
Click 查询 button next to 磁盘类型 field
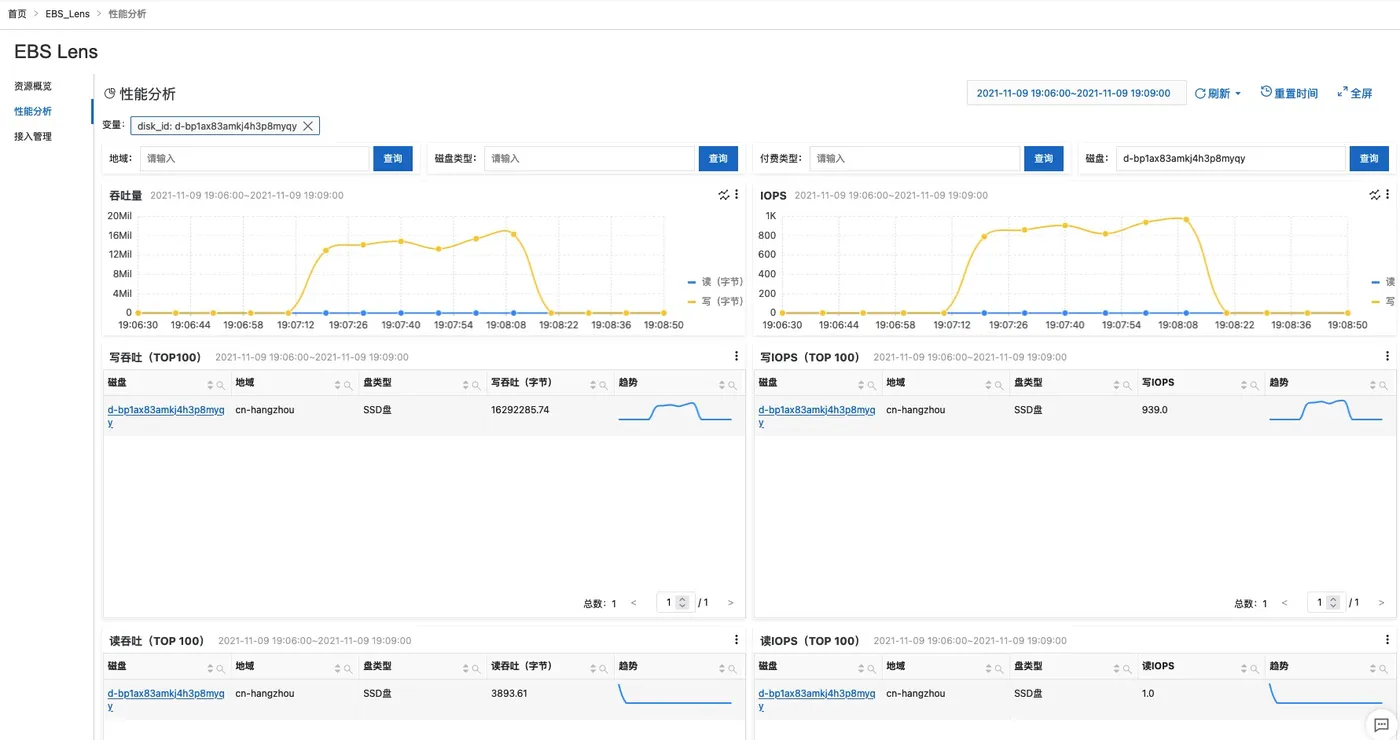coord(718,158)
